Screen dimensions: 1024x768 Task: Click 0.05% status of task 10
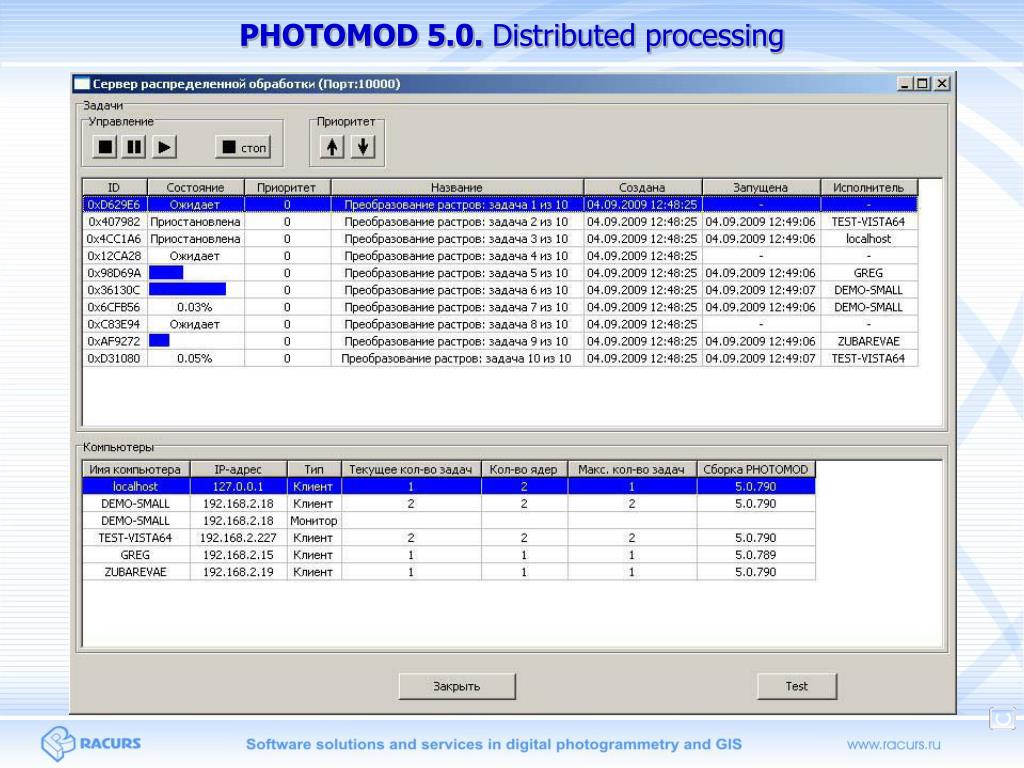(195, 358)
